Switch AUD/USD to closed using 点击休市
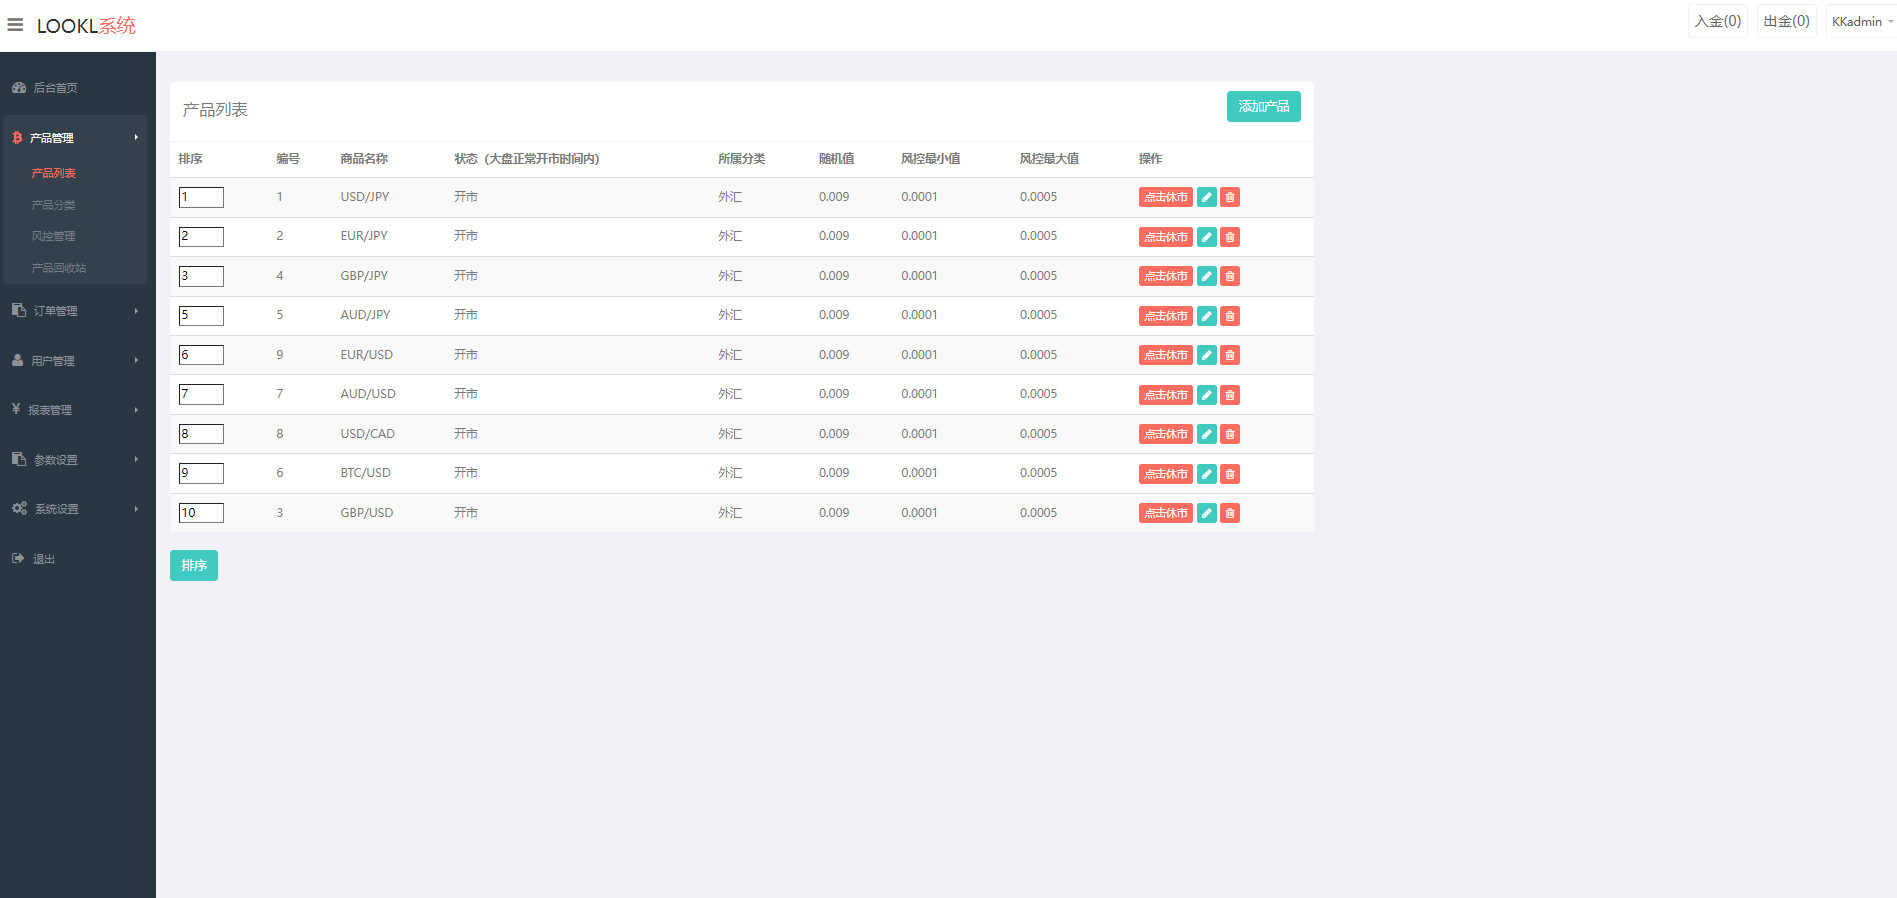 1165,395
